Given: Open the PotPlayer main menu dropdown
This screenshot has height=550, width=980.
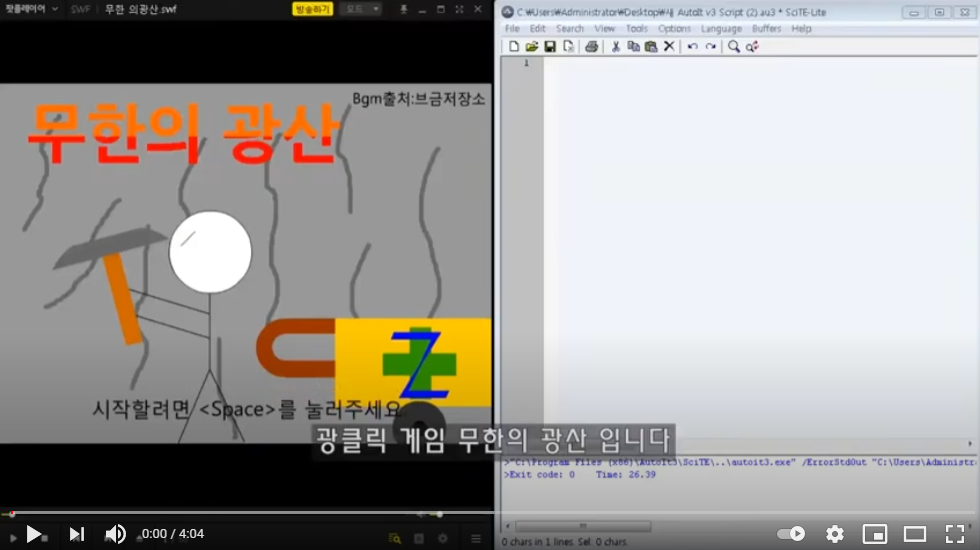Looking at the screenshot, I should [31, 9].
